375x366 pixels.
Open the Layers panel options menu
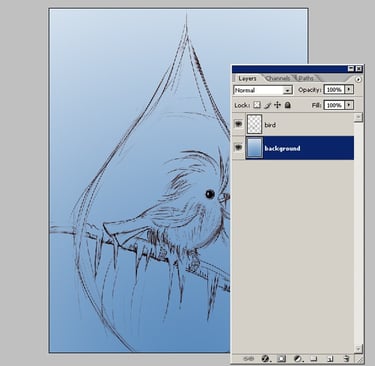(x=358, y=79)
